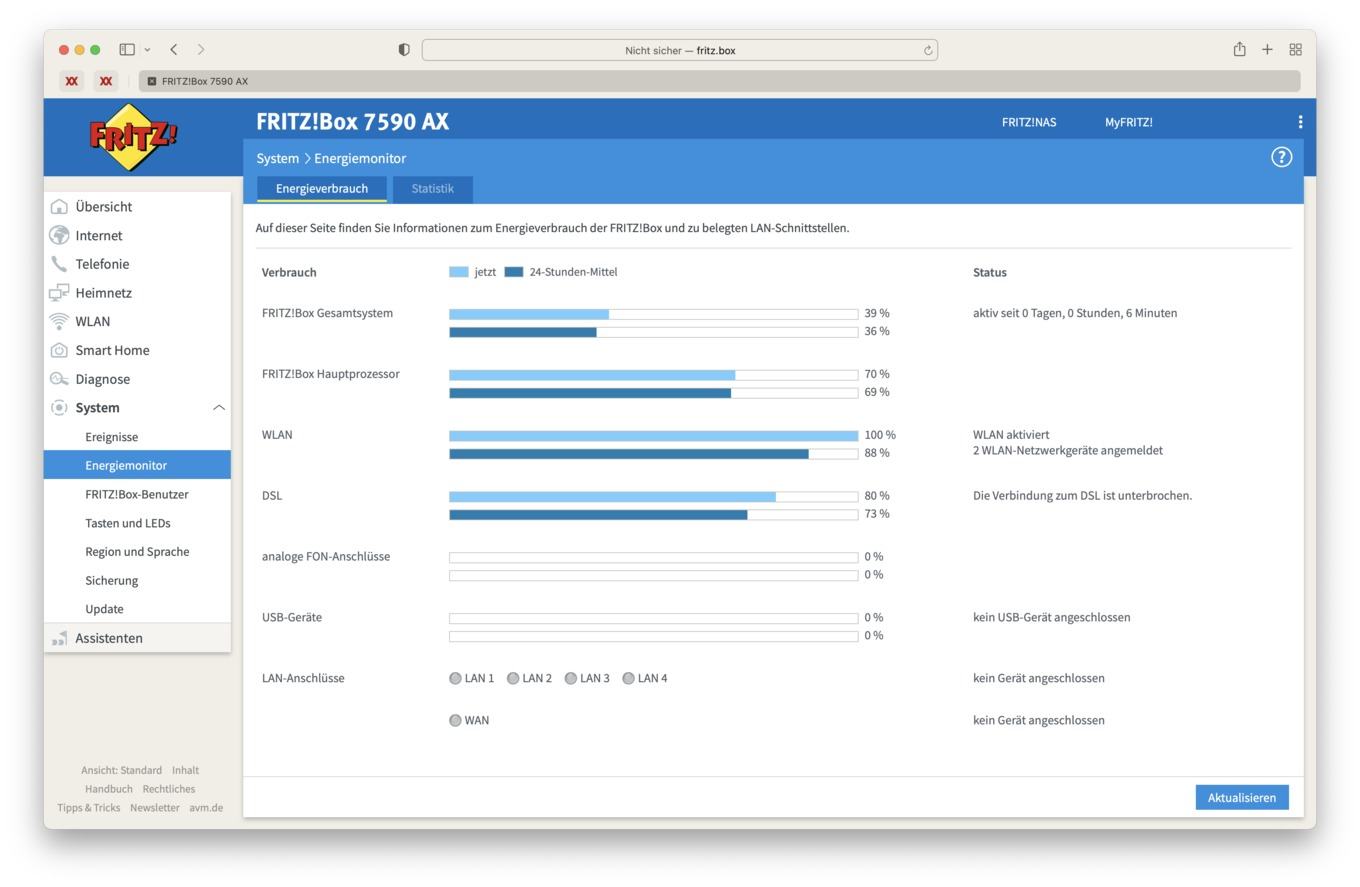Click the LAN 4 status indicator
1360x887 pixels.
pyautogui.click(x=628, y=678)
